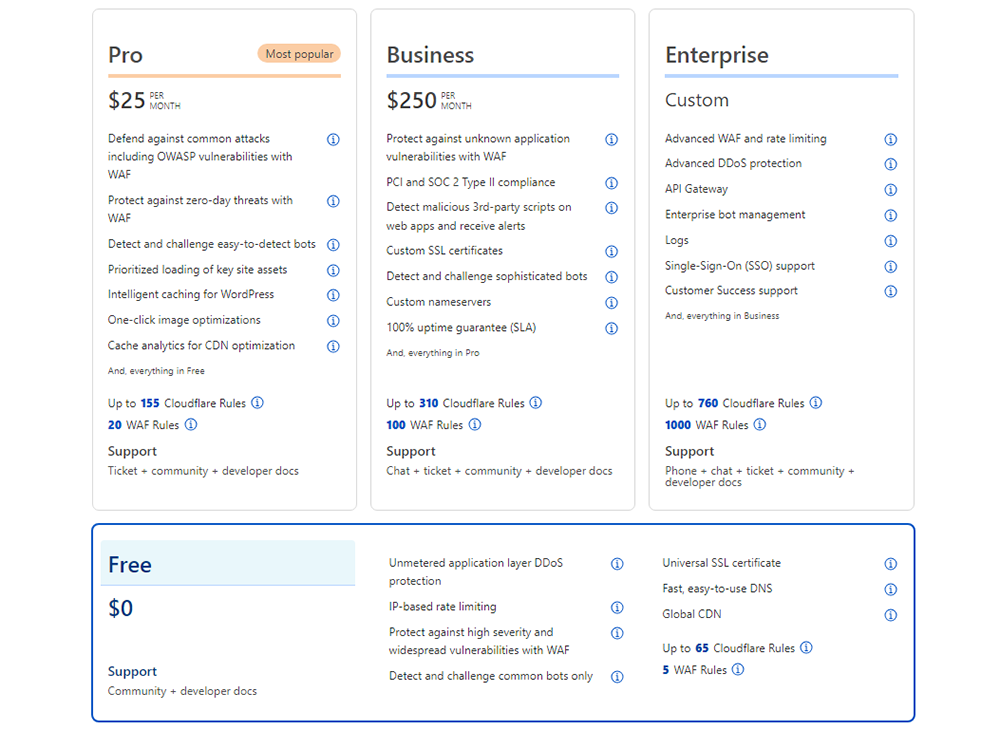Open info icon for 'Global CDN'
The width and height of the screenshot is (1000, 730).
(x=890, y=615)
